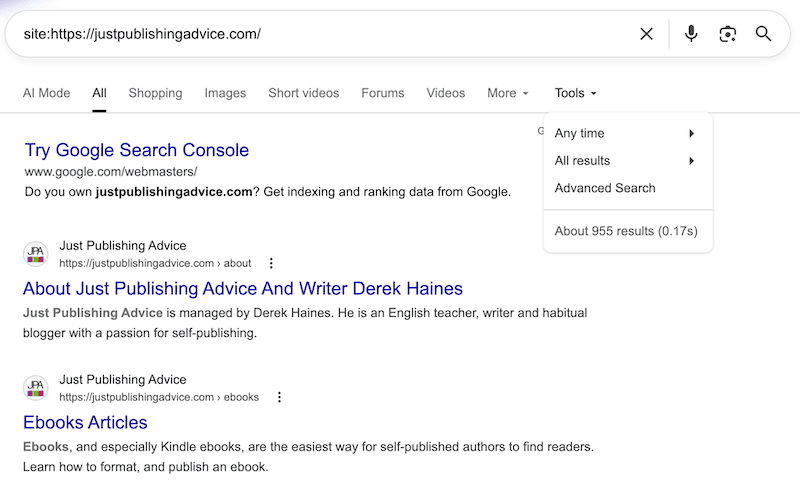Open three-dot menu beside the about result
The height and width of the screenshot is (489, 800).
271,263
